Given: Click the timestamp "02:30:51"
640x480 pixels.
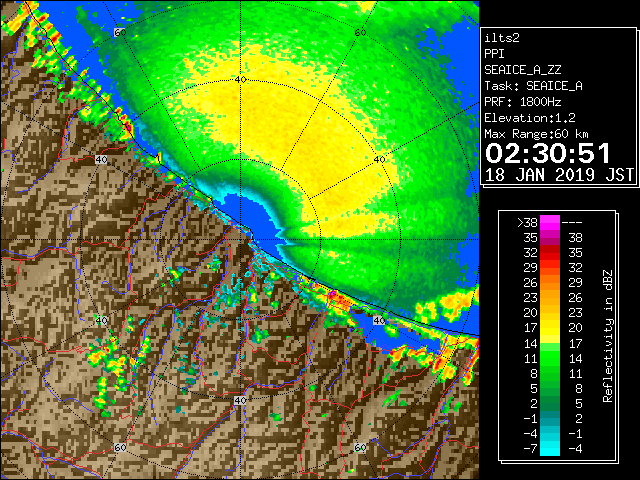Looking at the screenshot, I should (547, 153).
